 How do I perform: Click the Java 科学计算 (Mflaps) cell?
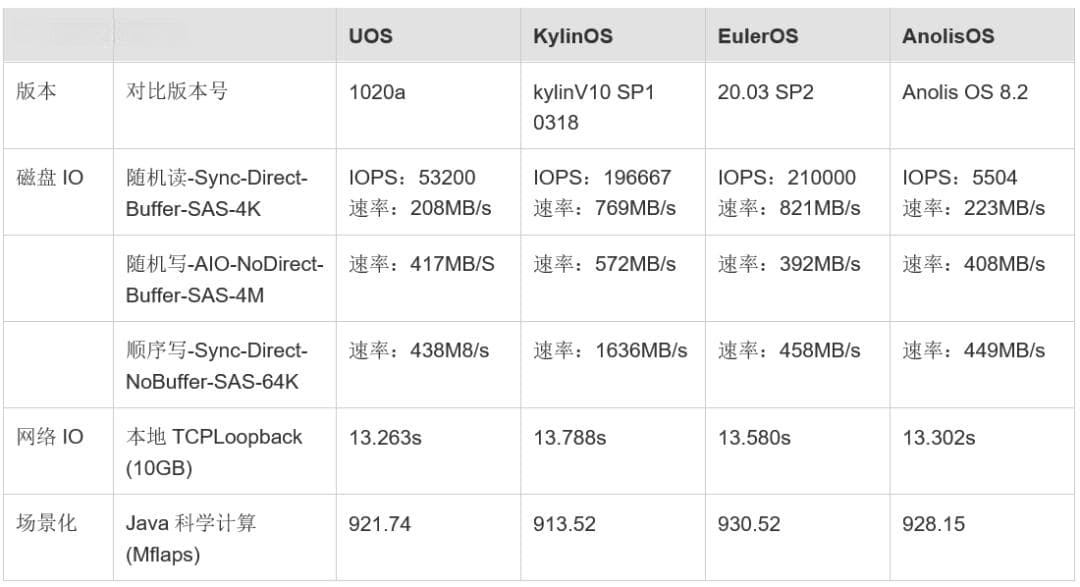click(x=225, y=537)
